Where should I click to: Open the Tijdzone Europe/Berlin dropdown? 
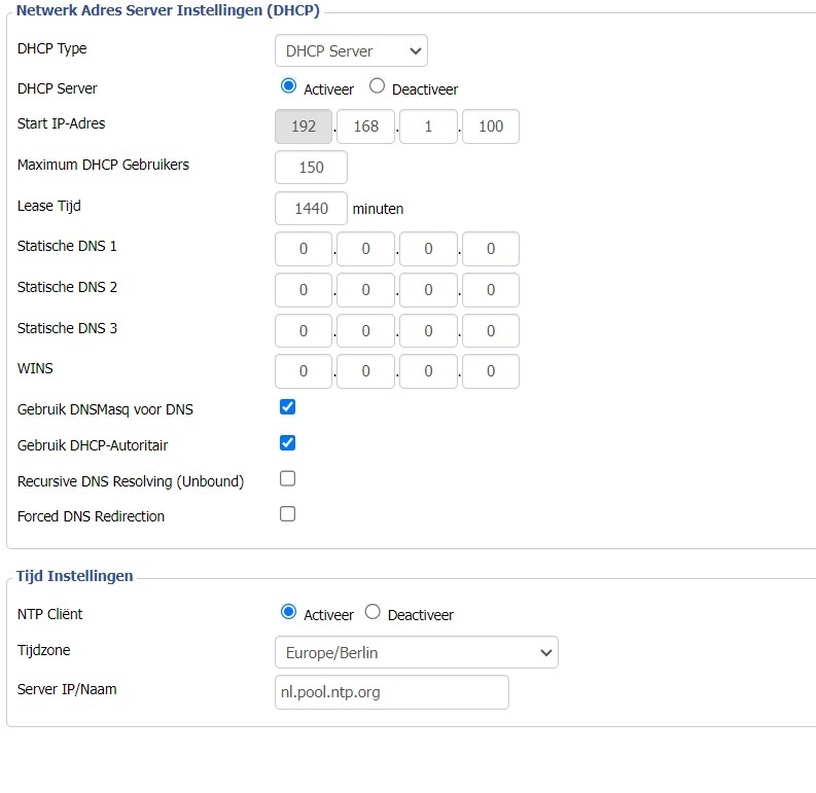(416, 652)
